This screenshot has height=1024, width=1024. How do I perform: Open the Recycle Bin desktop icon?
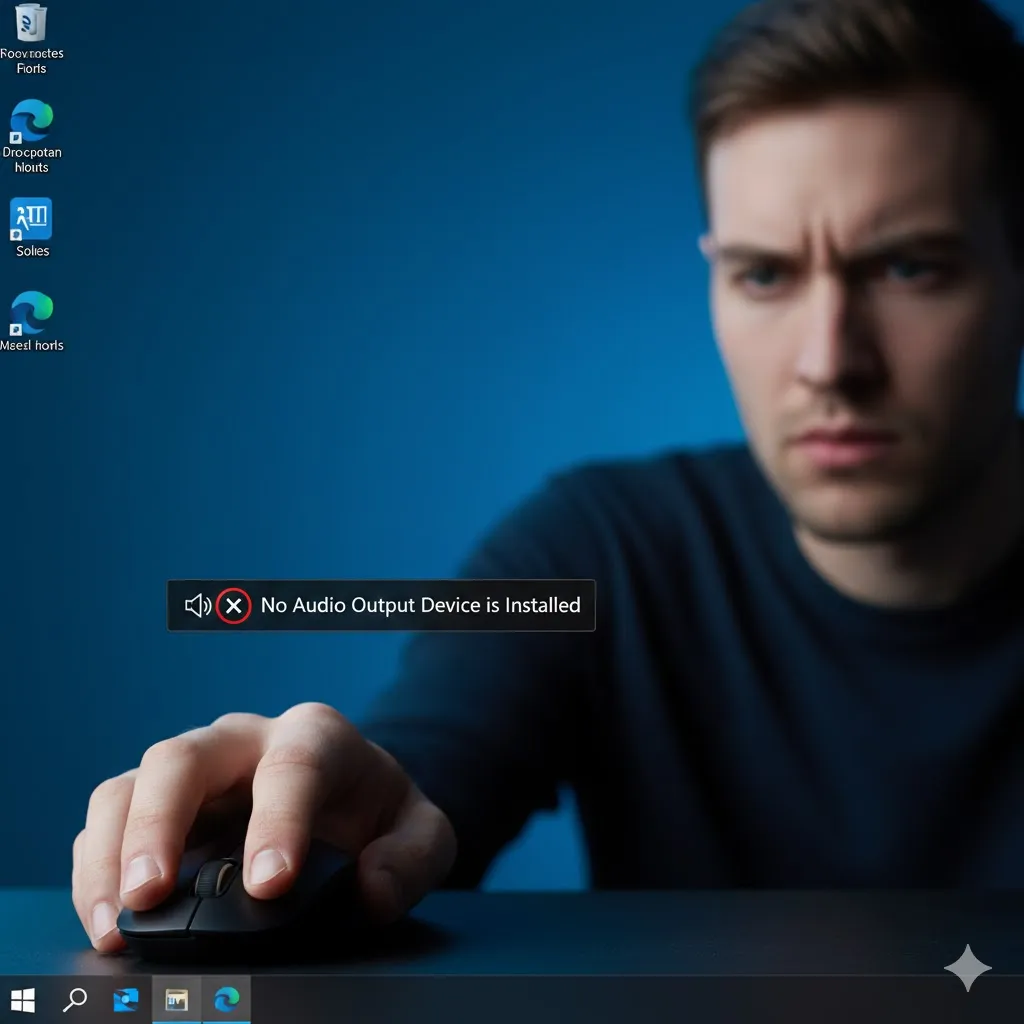pos(31,22)
